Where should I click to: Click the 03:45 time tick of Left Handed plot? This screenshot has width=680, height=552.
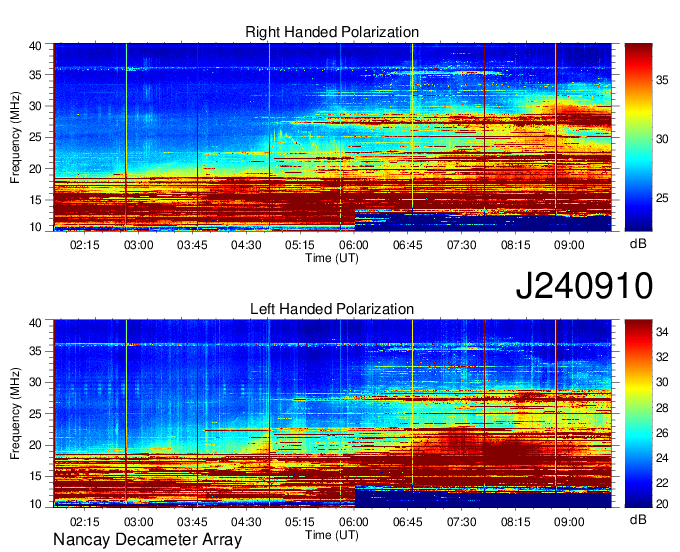click(192, 522)
